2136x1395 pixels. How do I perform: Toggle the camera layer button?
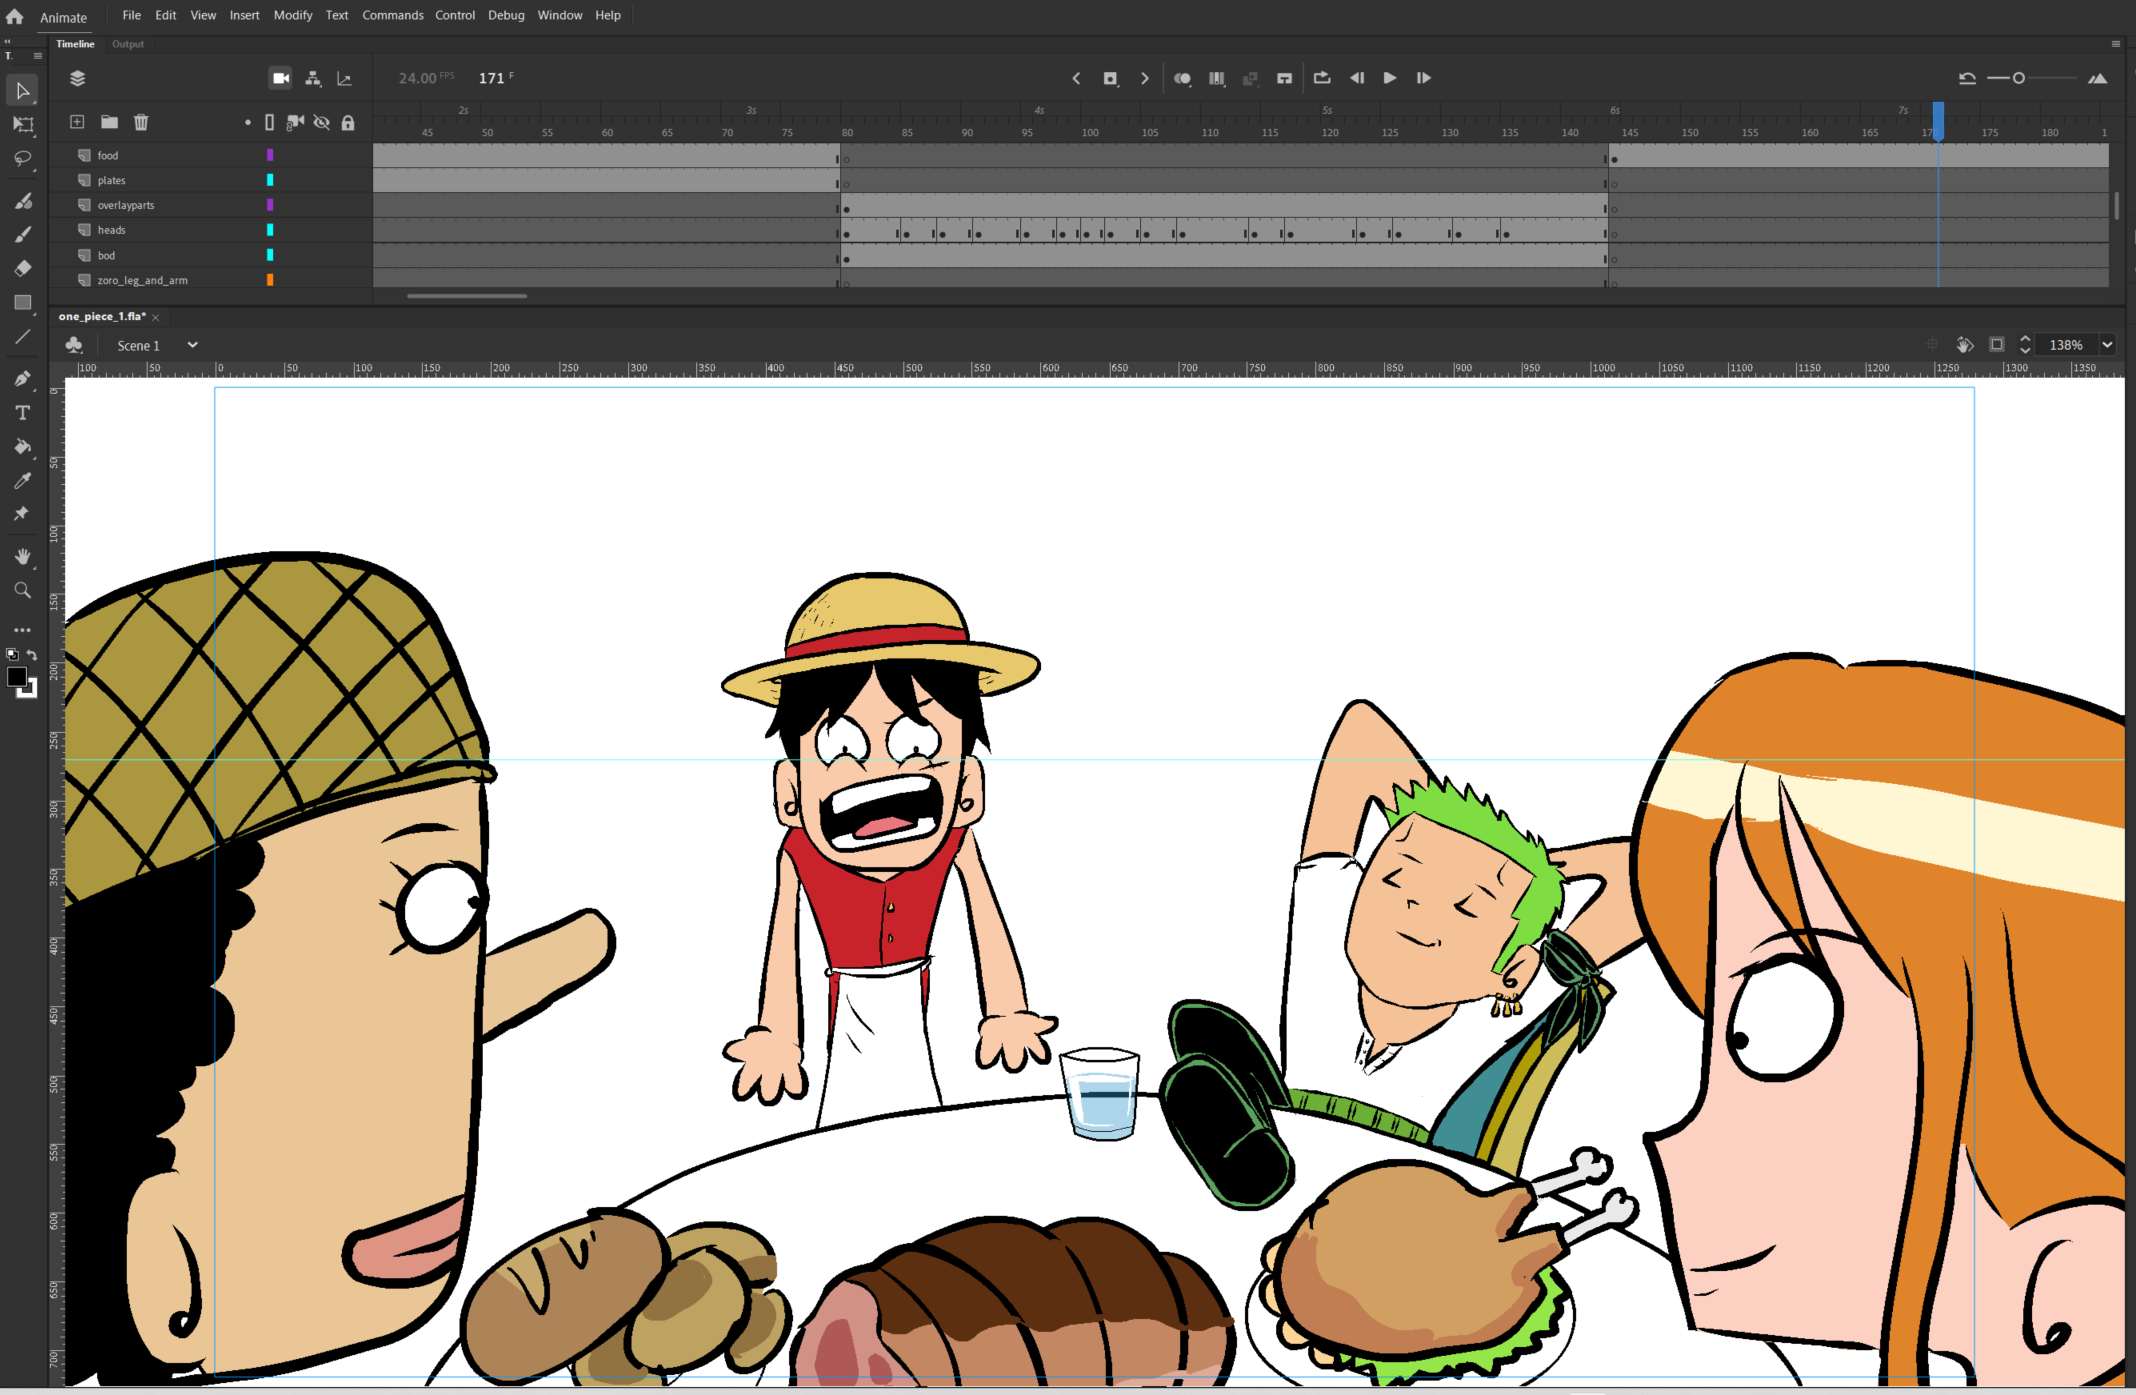tap(281, 78)
